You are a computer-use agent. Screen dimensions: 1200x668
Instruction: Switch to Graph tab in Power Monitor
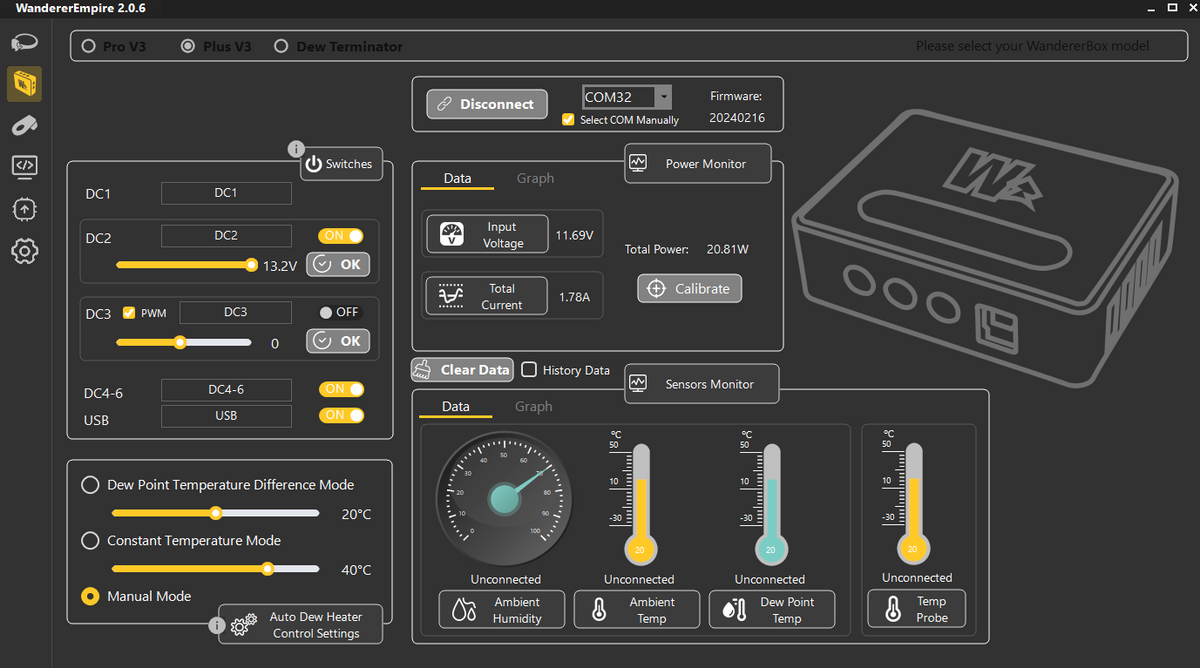535,178
